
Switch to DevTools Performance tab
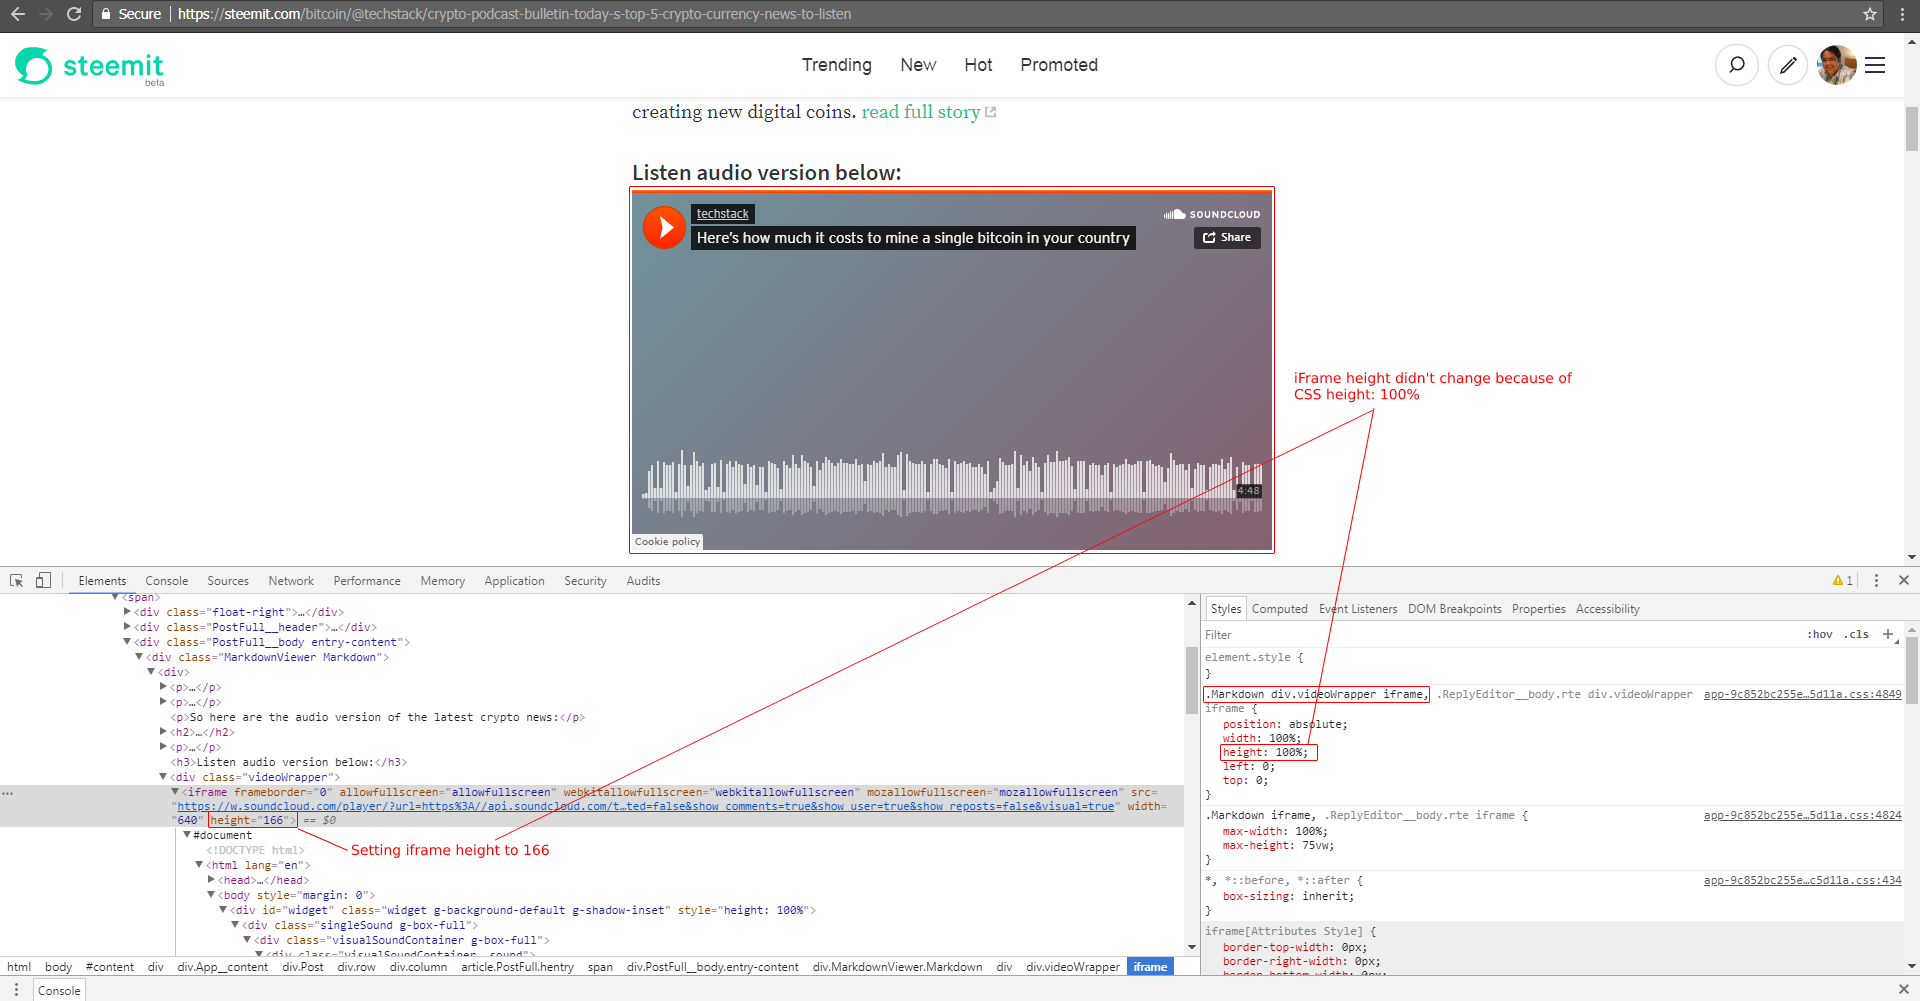click(367, 581)
